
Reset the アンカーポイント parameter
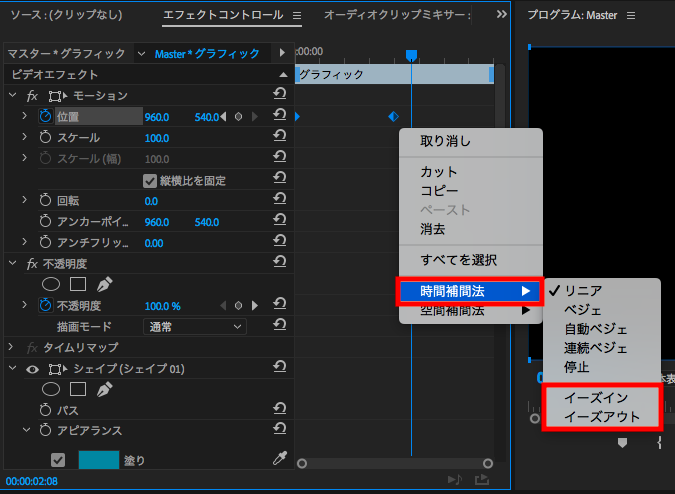[x=280, y=220]
